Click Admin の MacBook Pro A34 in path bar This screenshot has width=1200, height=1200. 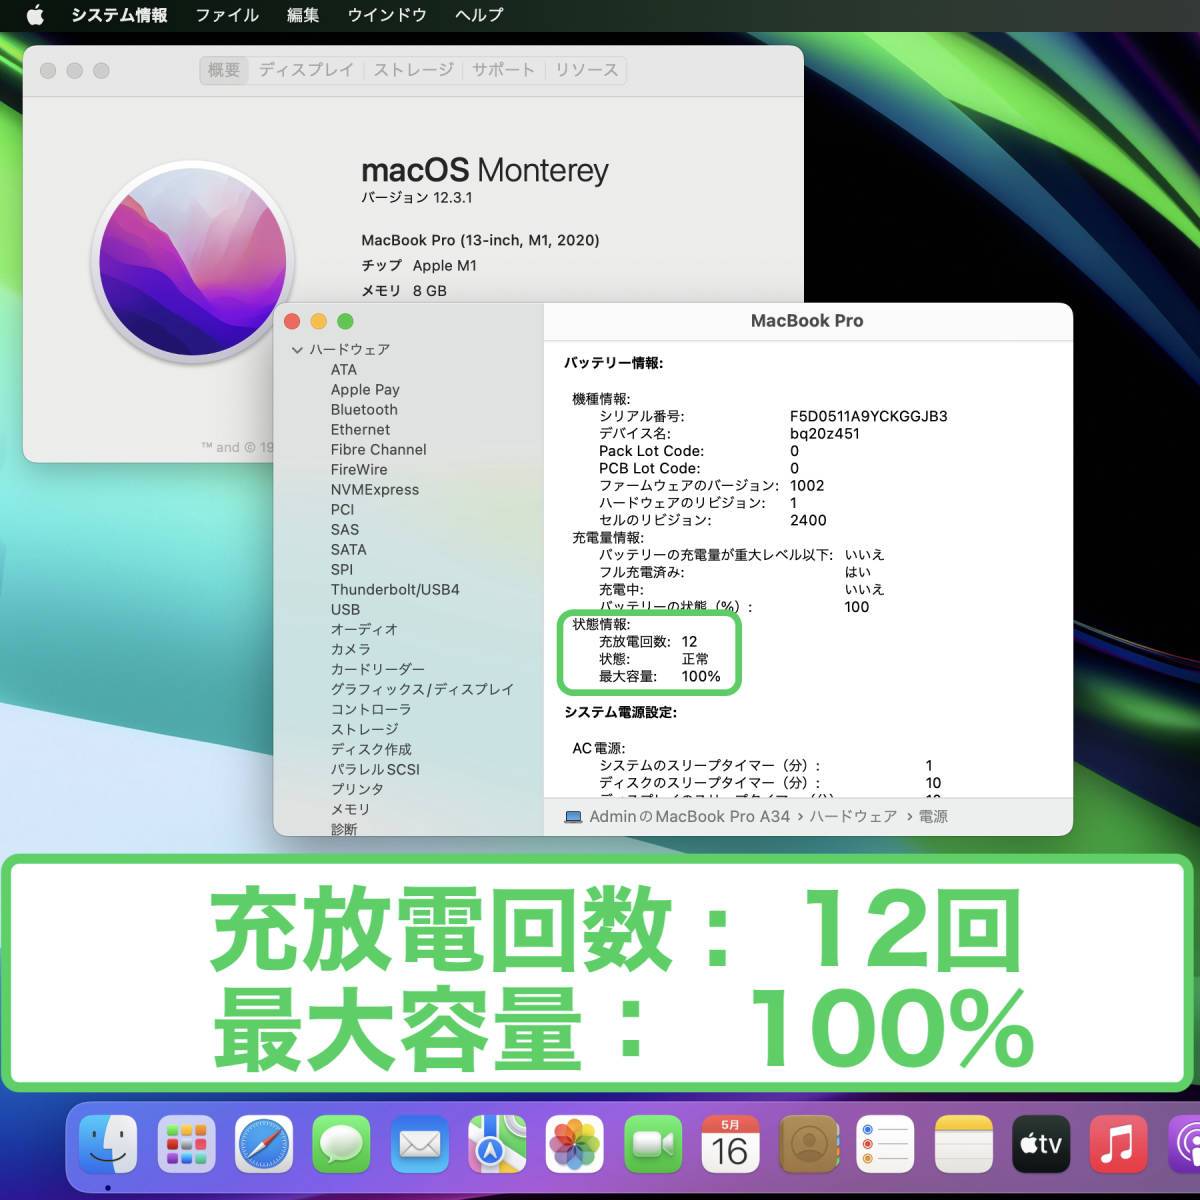690,817
